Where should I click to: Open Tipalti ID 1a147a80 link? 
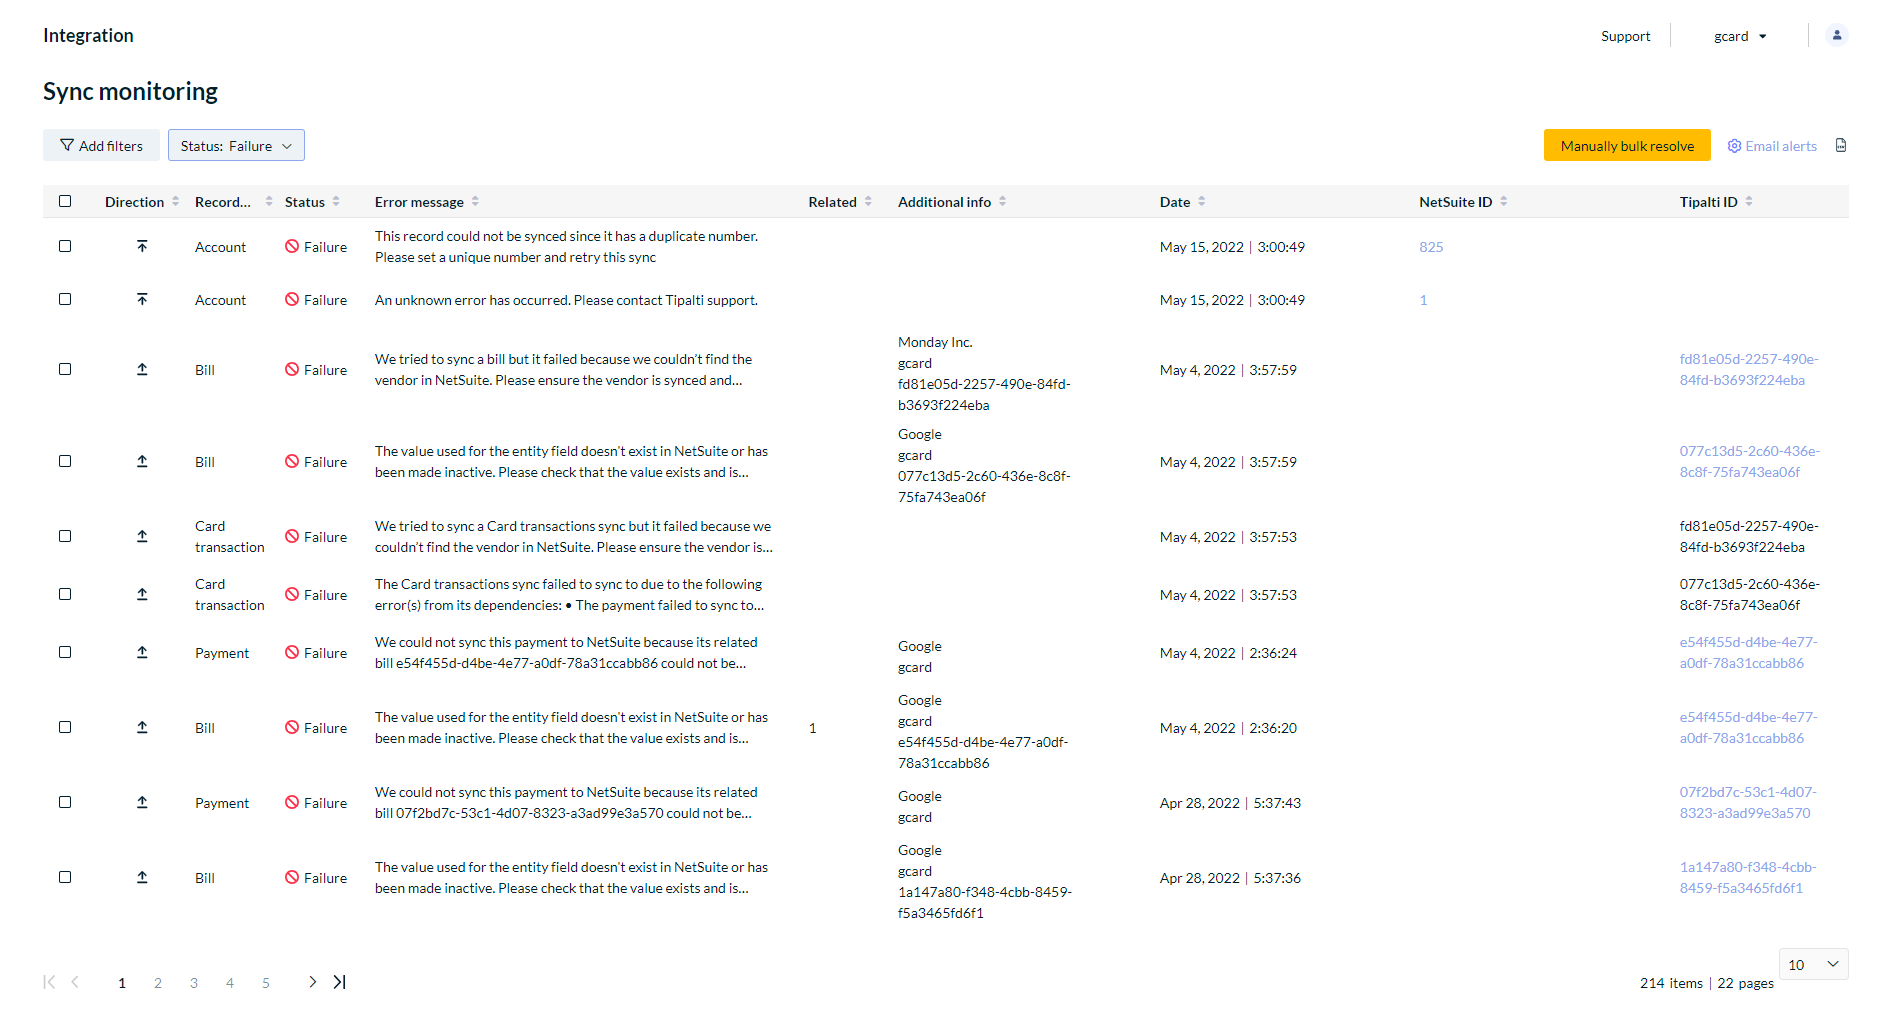pyautogui.click(x=1748, y=877)
